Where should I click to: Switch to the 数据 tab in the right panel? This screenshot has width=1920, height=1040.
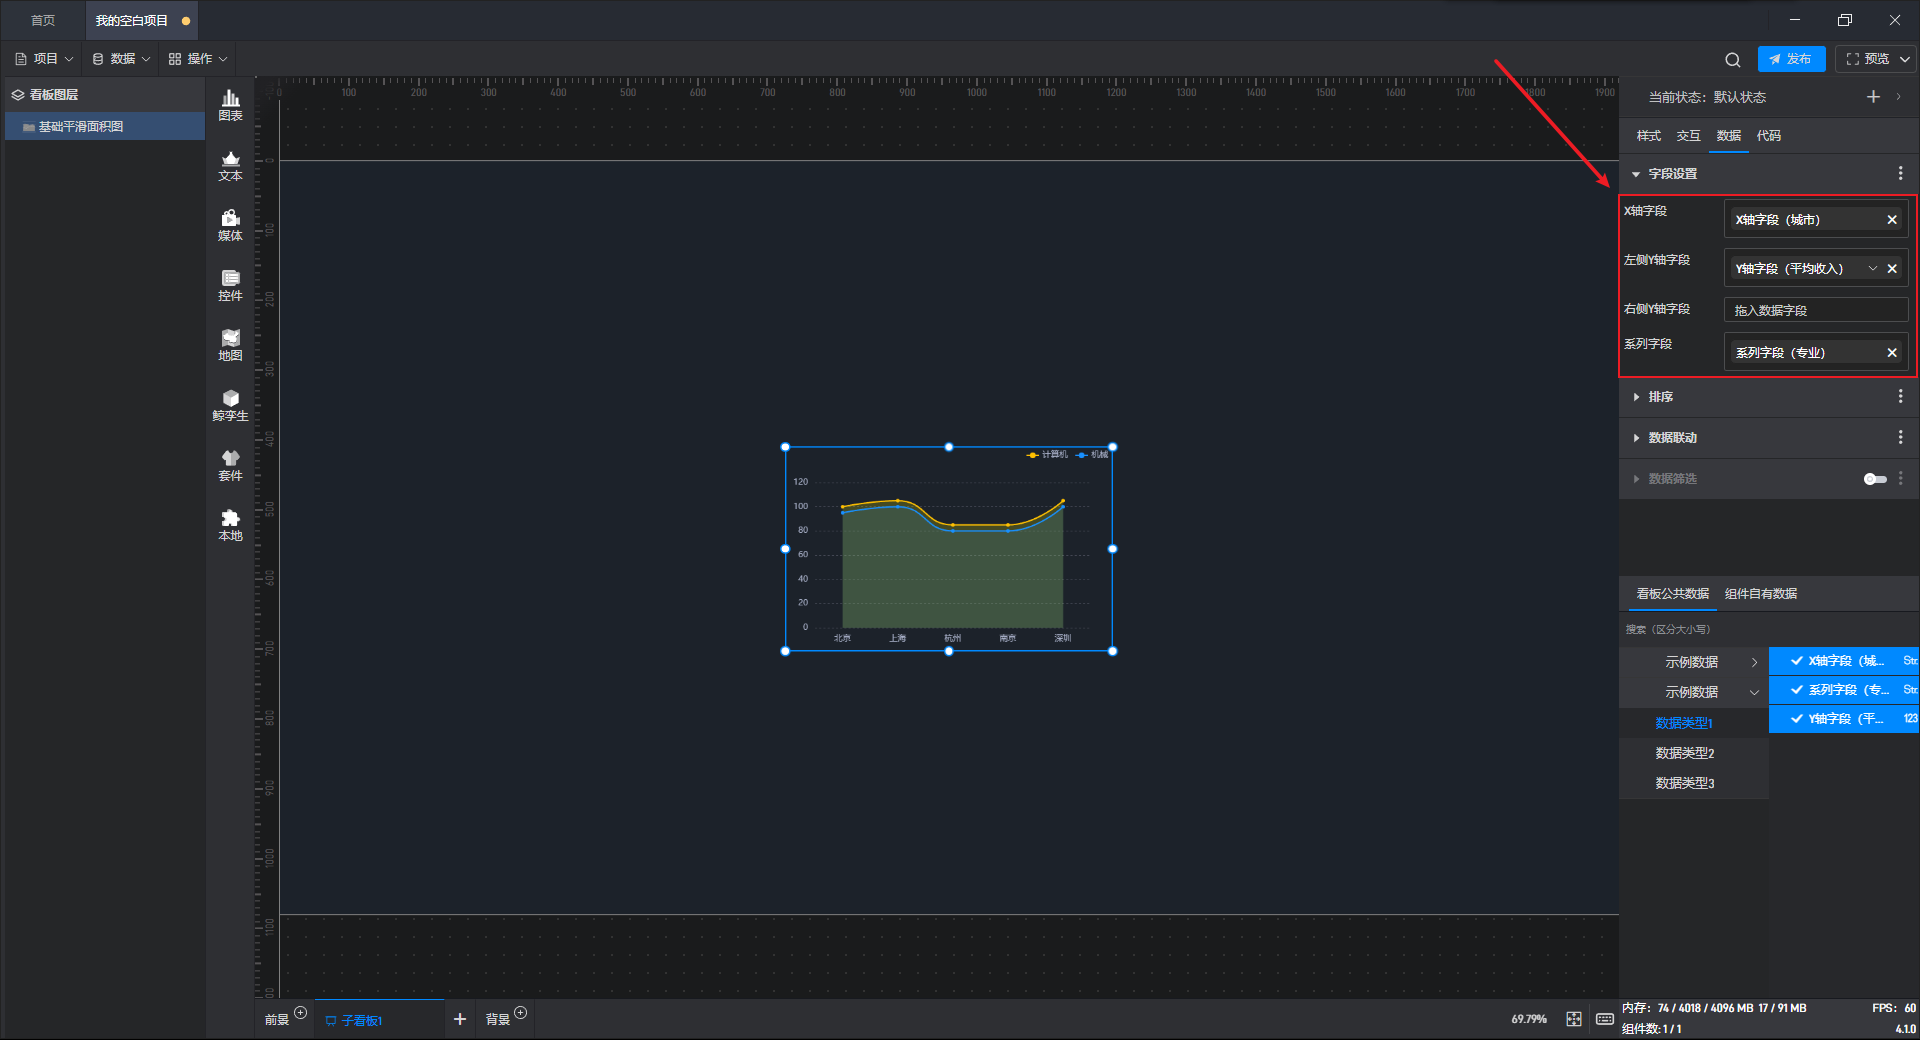pos(1729,136)
